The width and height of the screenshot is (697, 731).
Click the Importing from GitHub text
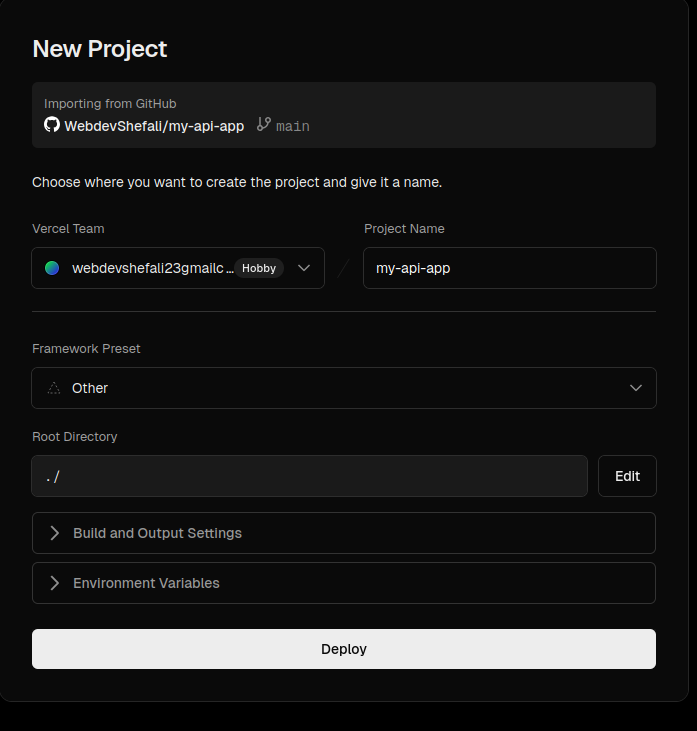[x=110, y=103]
